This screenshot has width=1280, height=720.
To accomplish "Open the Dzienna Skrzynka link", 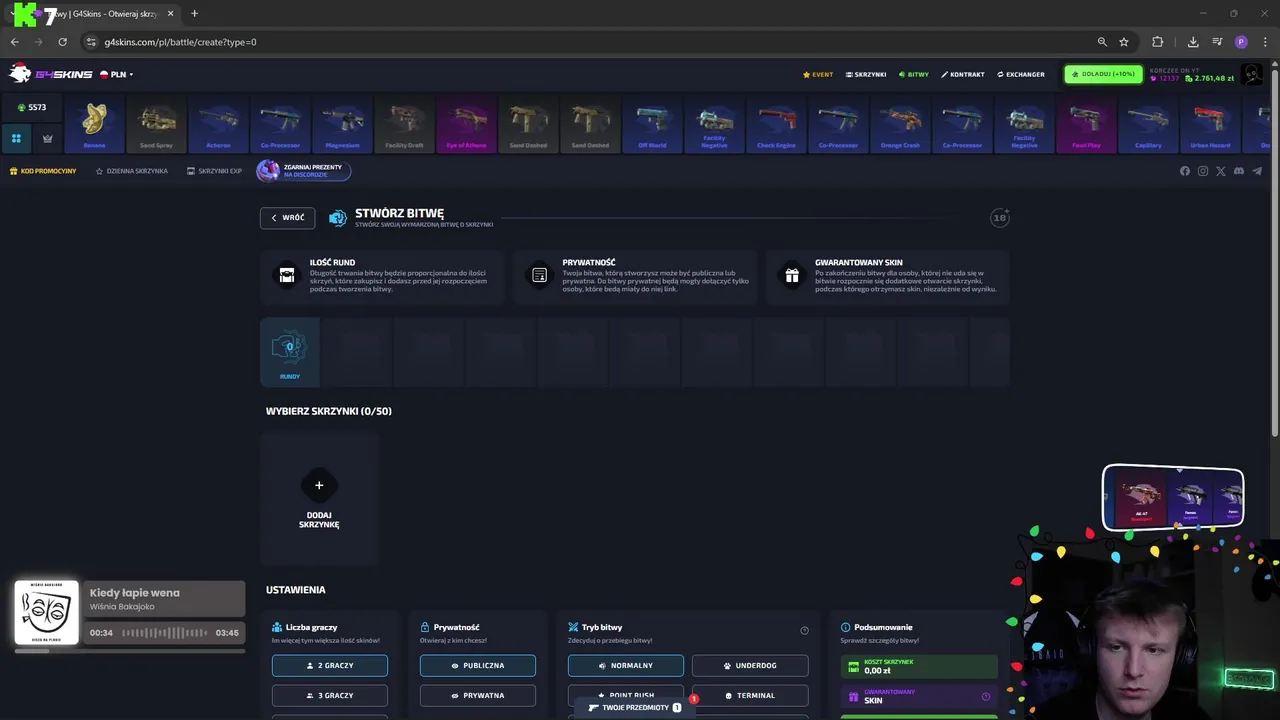I will 132,171.
